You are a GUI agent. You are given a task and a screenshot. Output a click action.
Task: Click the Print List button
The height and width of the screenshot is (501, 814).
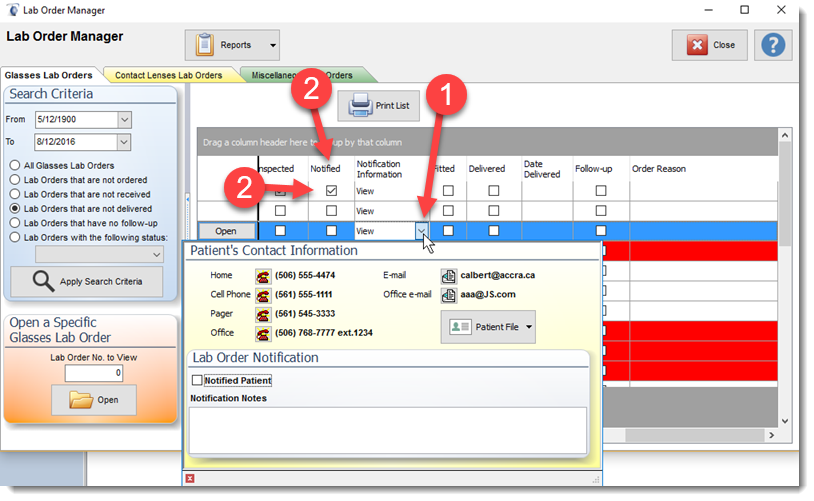click(378, 106)
